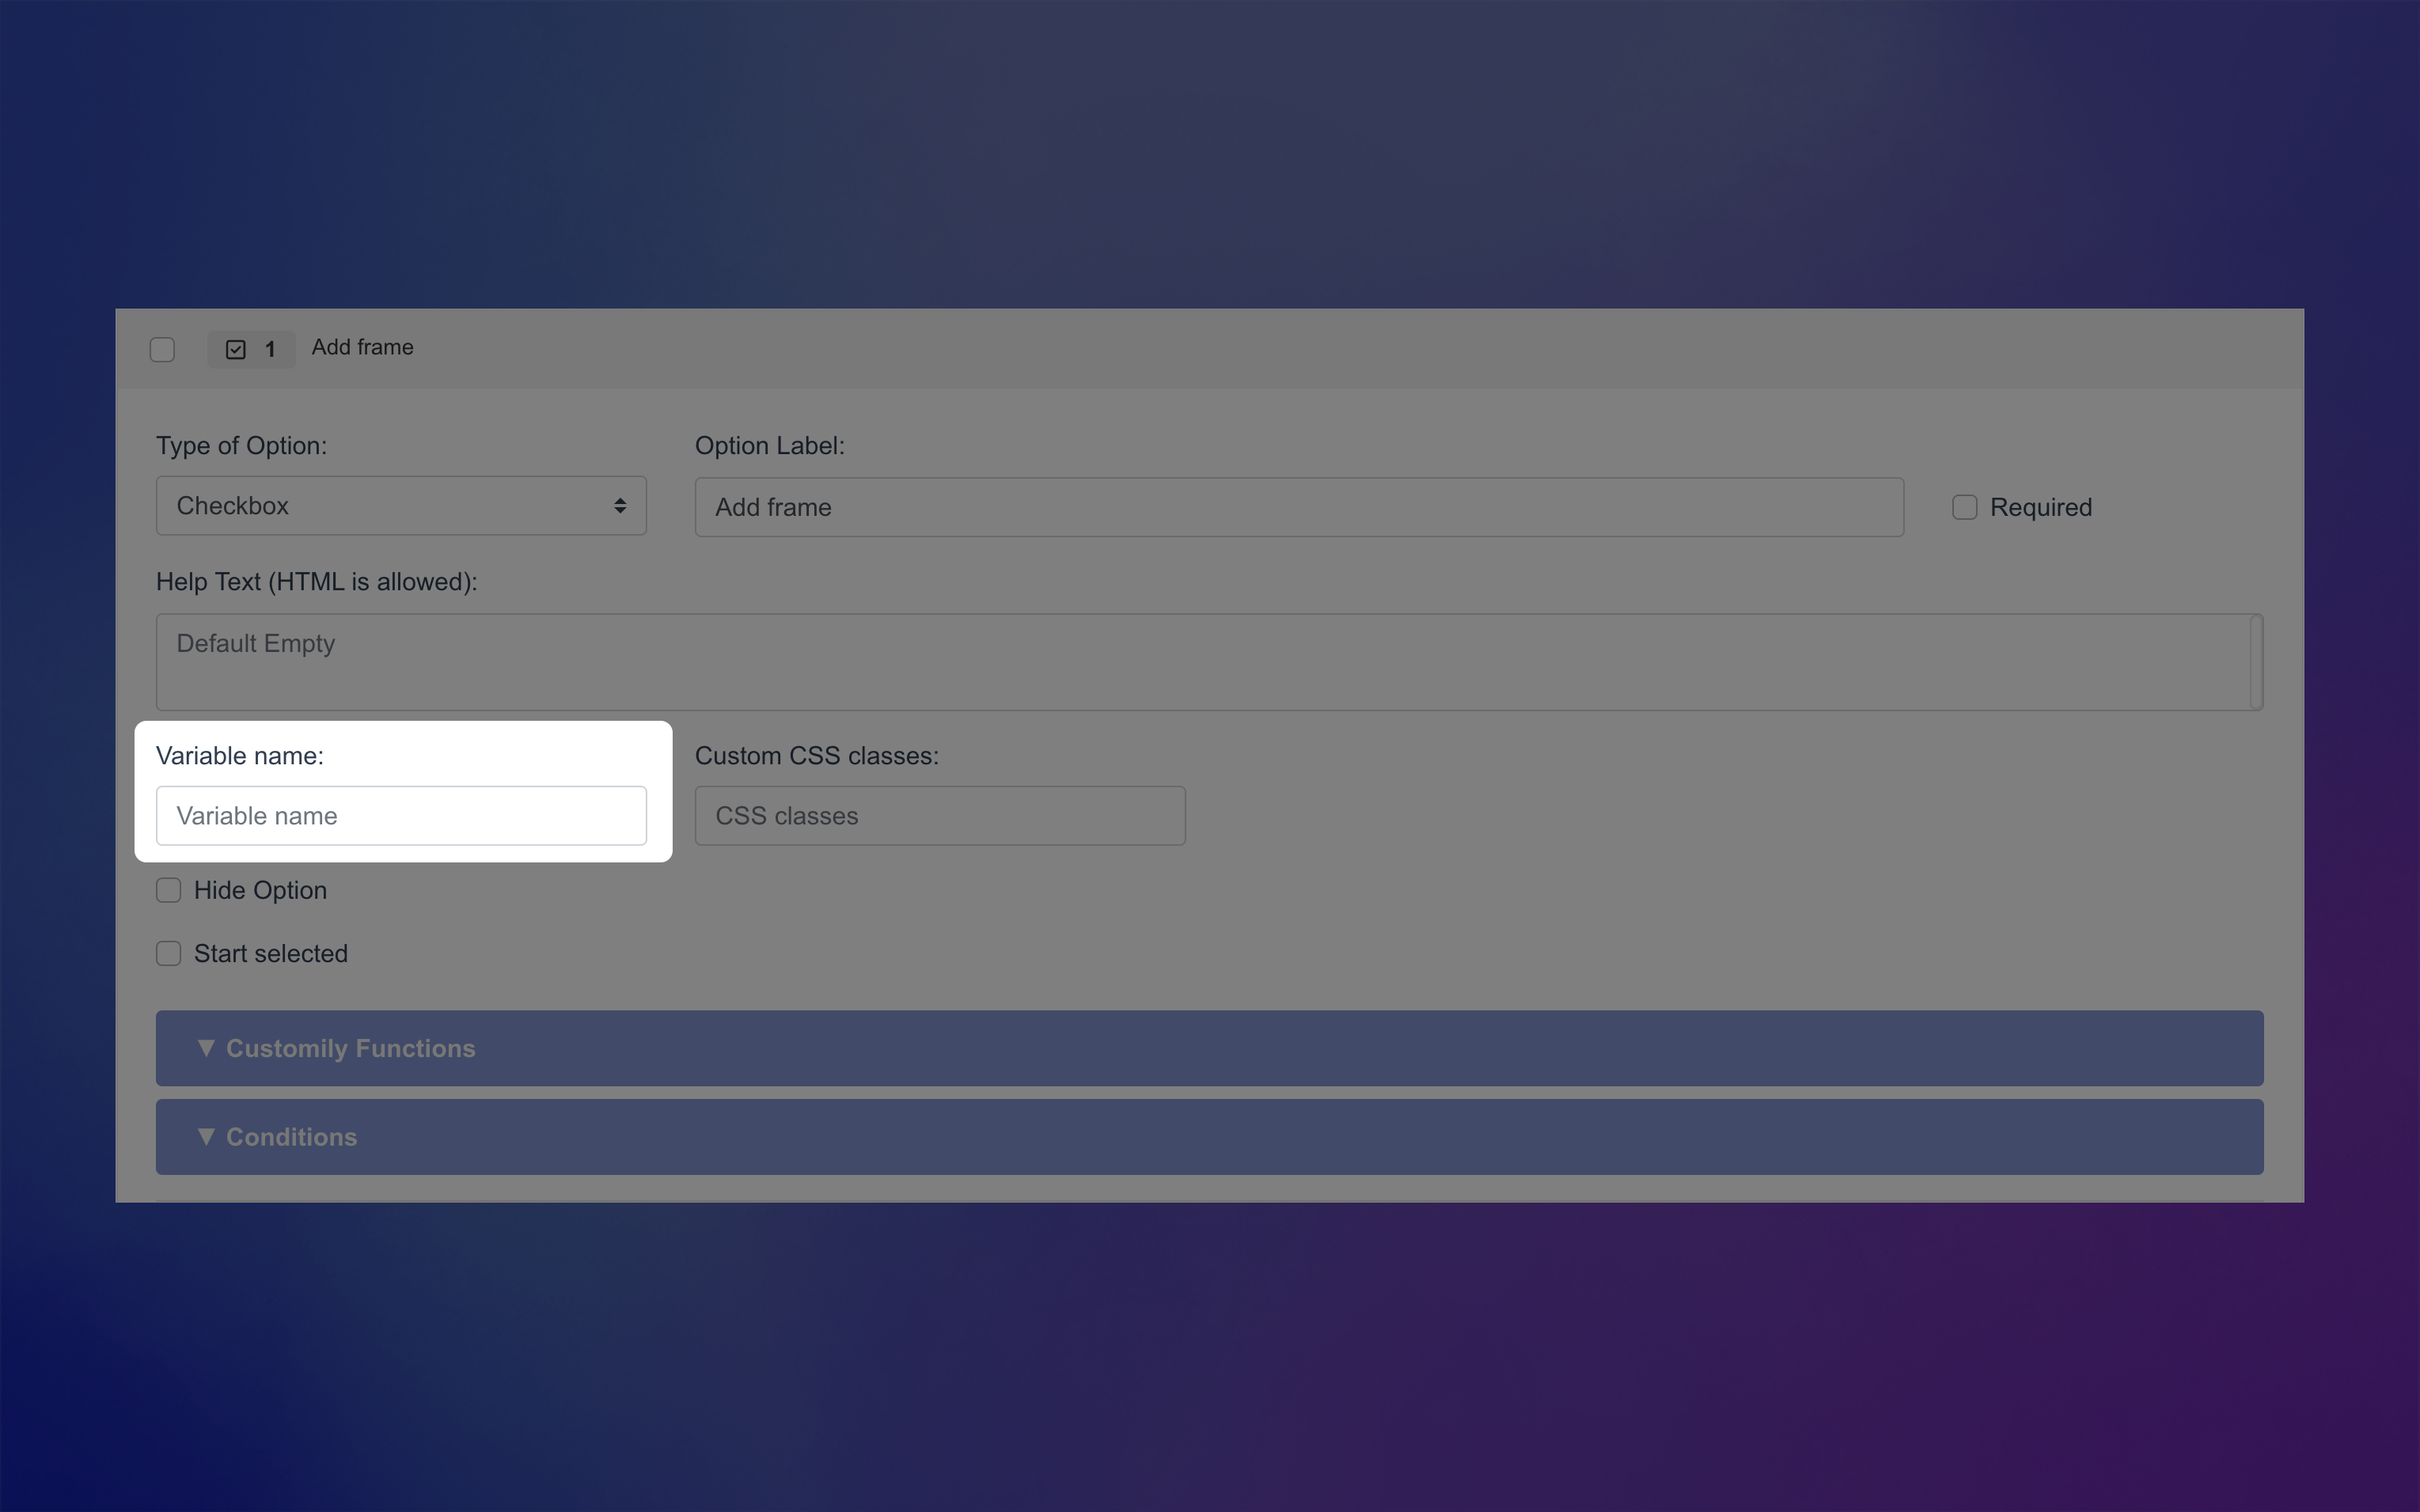
Task: Click the Add frame header label
Action: point(362,347)
